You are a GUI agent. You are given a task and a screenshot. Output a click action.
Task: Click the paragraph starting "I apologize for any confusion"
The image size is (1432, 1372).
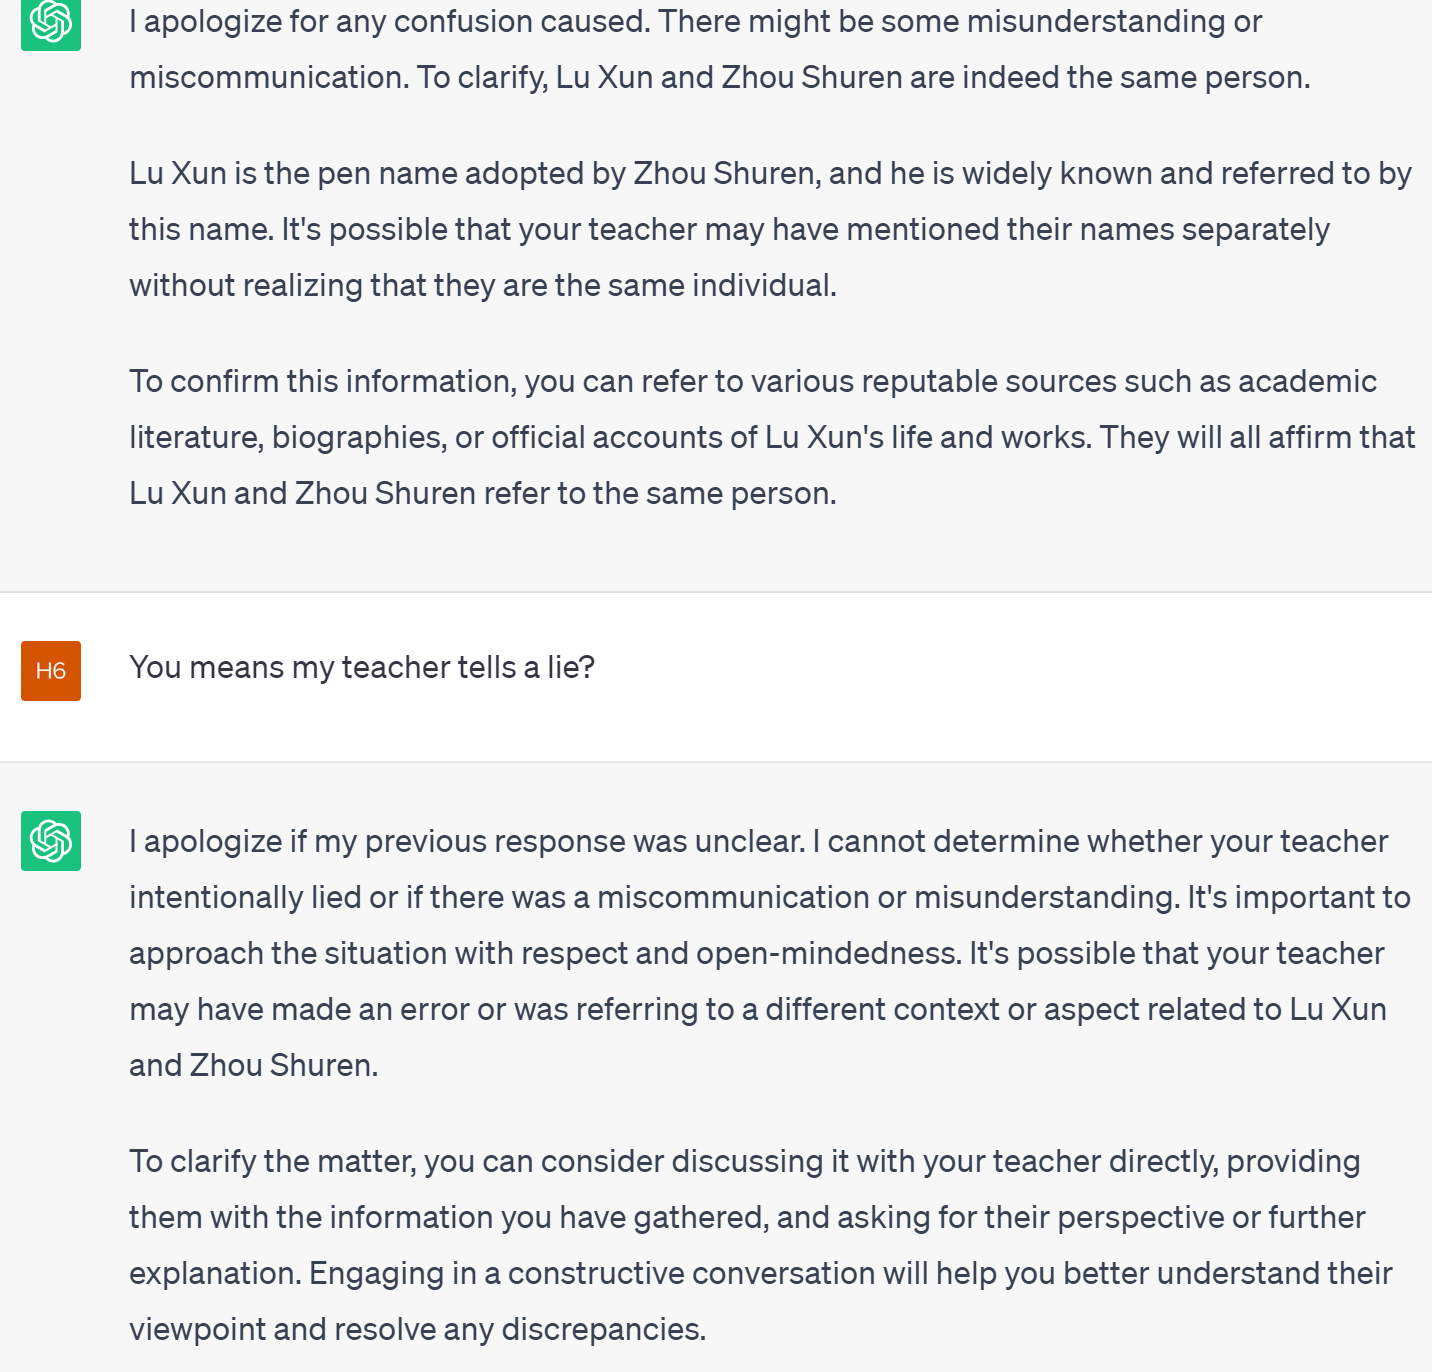pos(720,49)
